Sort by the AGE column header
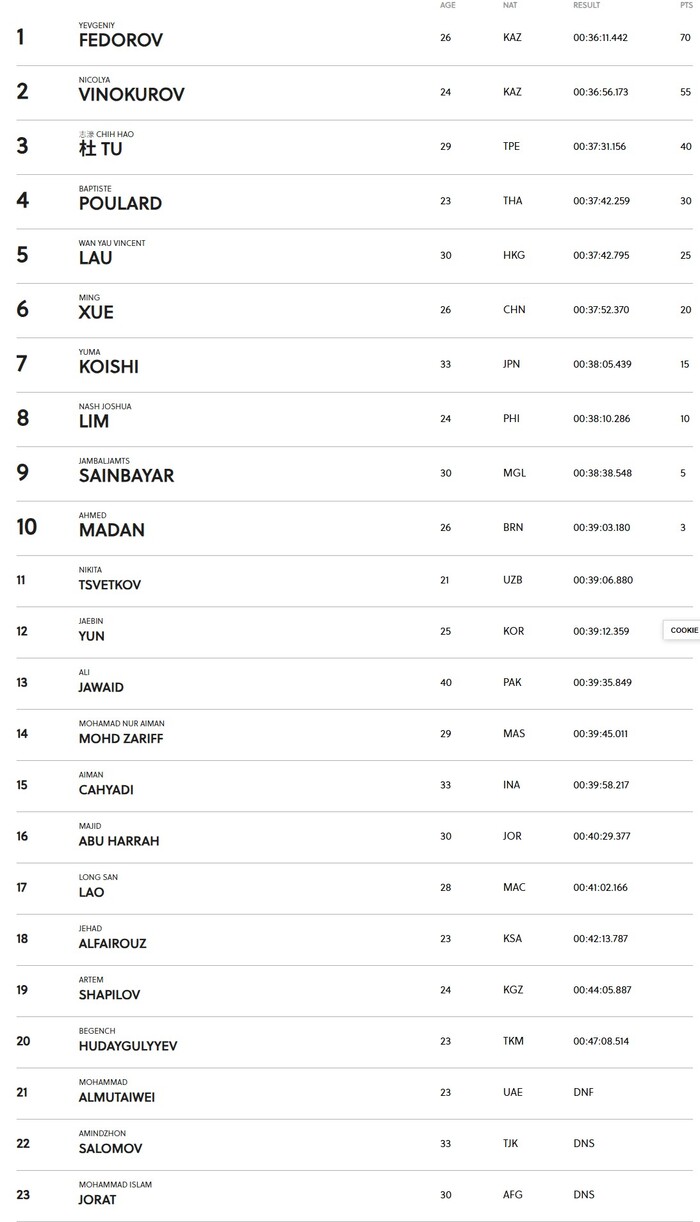Viewport: 700px width, 1222px height. pos(448,5)
